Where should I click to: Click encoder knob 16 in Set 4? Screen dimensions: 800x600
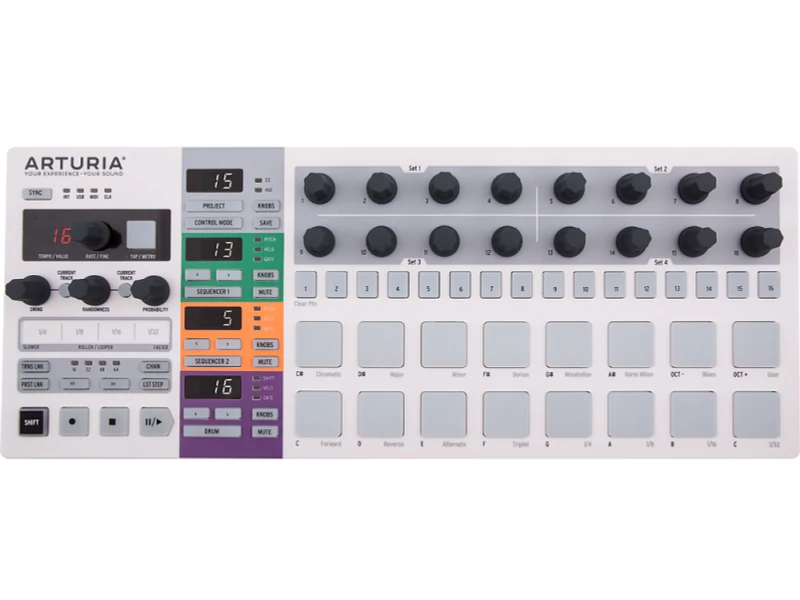[x=760, y=241]
